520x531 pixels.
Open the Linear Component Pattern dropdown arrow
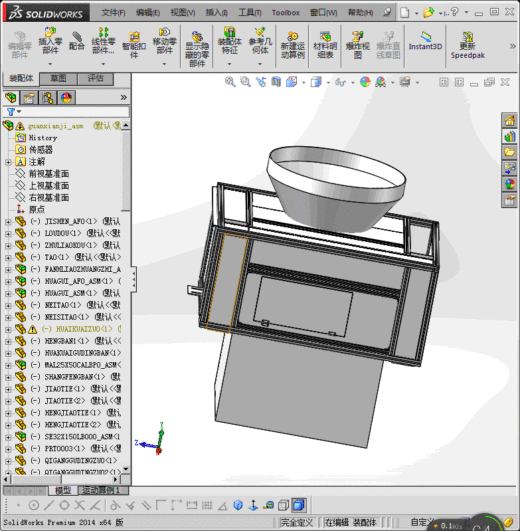click(x=103, y=64)
